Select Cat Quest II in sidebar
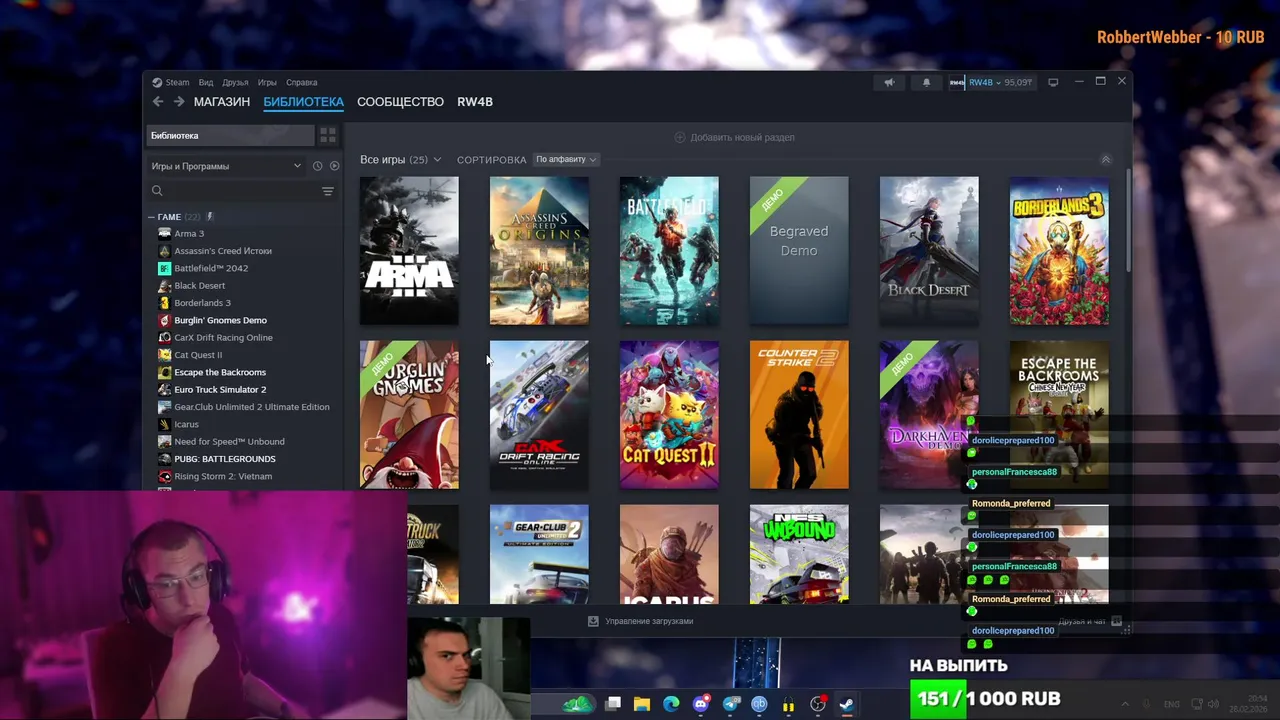 click(198, 355)
